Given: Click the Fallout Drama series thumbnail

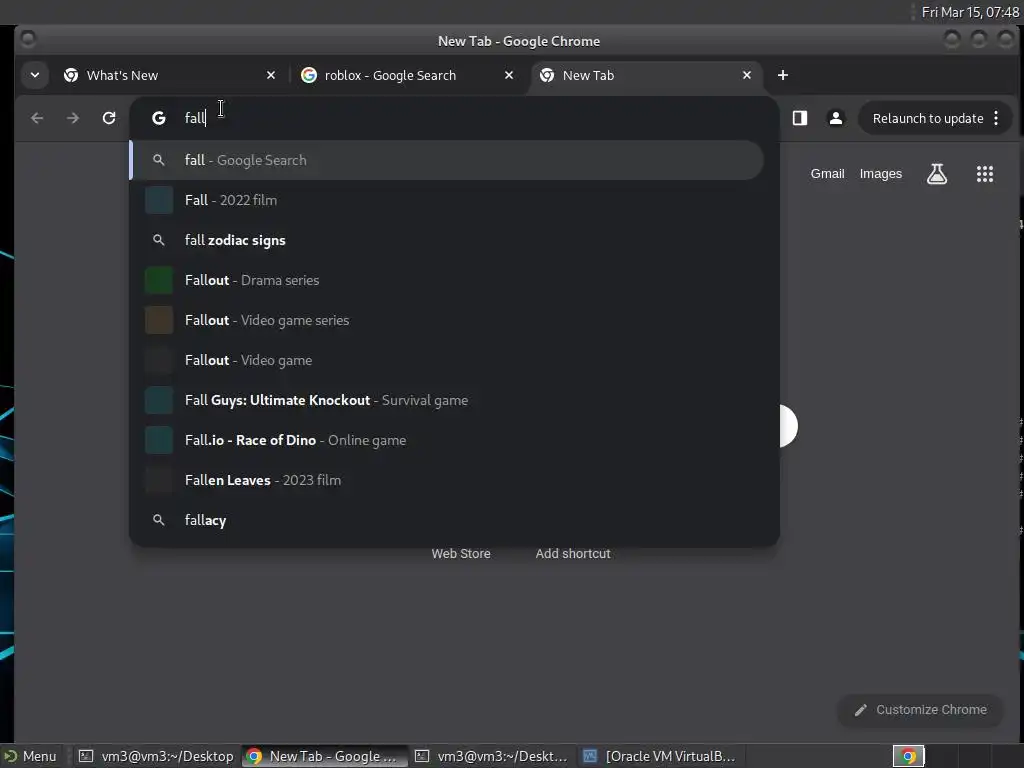Looking at the screenshot, I should click(x=159, y=280).
